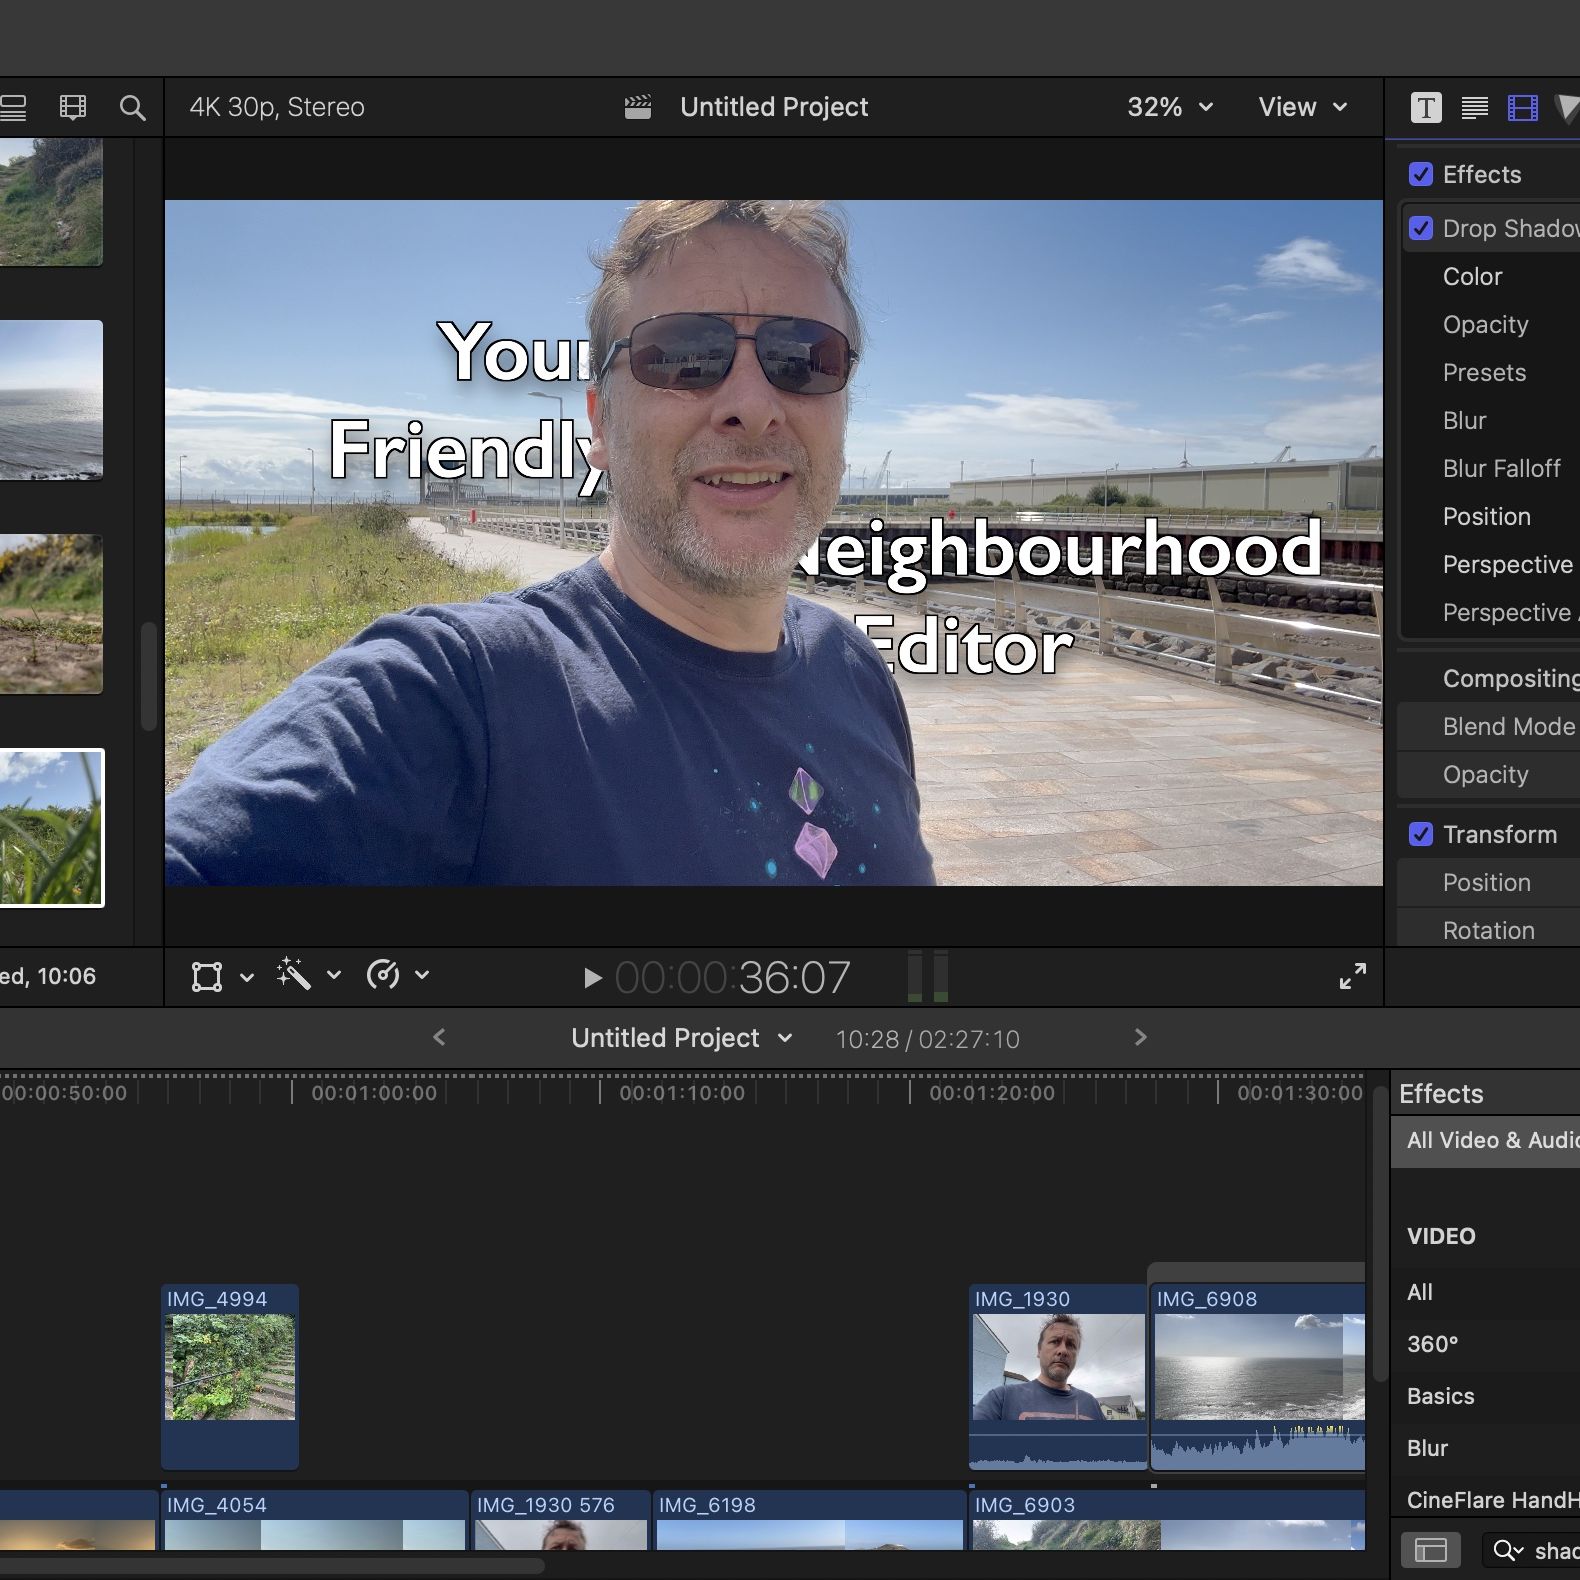1580x1580 pixels.
Task: Select the IMG_4994 clip in timeline
Action: [x=230, y=1372]
